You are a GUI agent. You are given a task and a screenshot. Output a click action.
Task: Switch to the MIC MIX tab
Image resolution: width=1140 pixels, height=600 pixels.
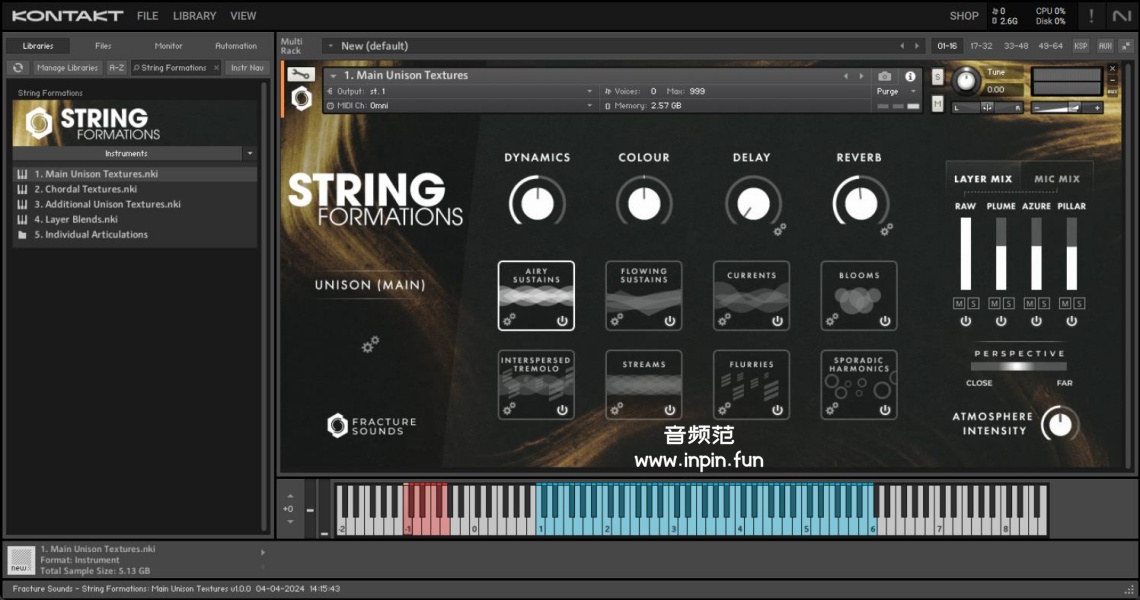pos(1056,179)
